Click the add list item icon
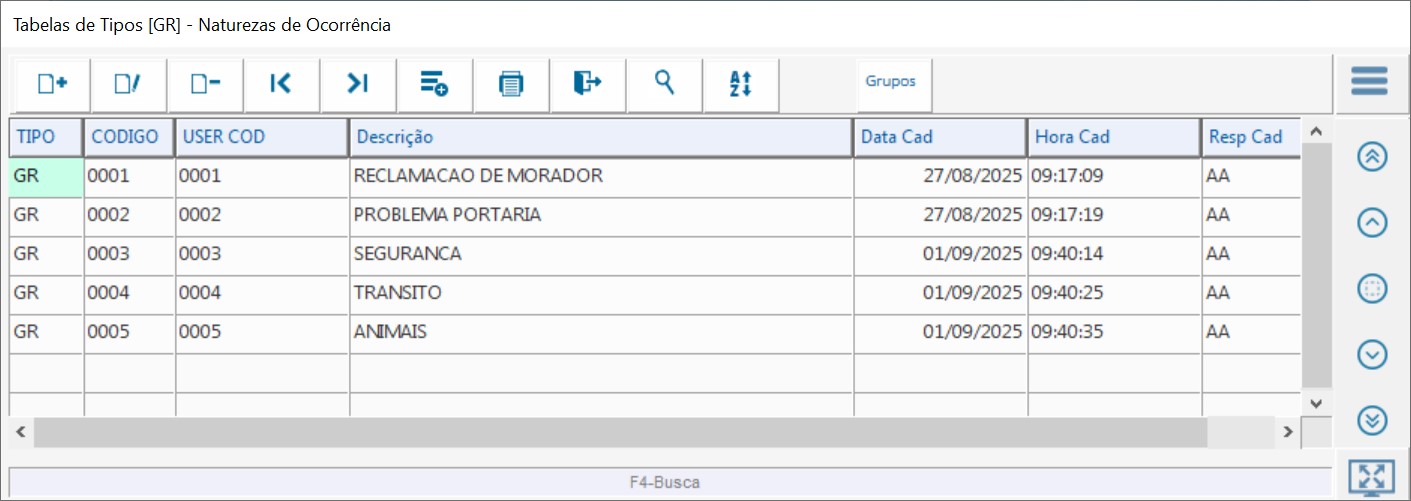 click(434, 84)
